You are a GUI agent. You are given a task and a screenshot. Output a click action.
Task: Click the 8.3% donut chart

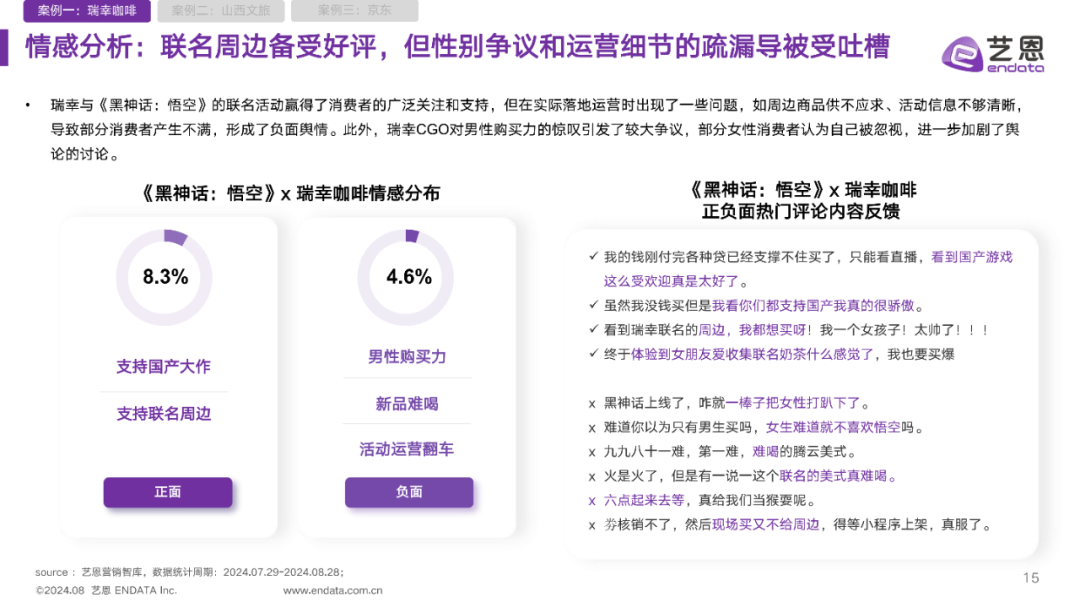coord(165,277)
